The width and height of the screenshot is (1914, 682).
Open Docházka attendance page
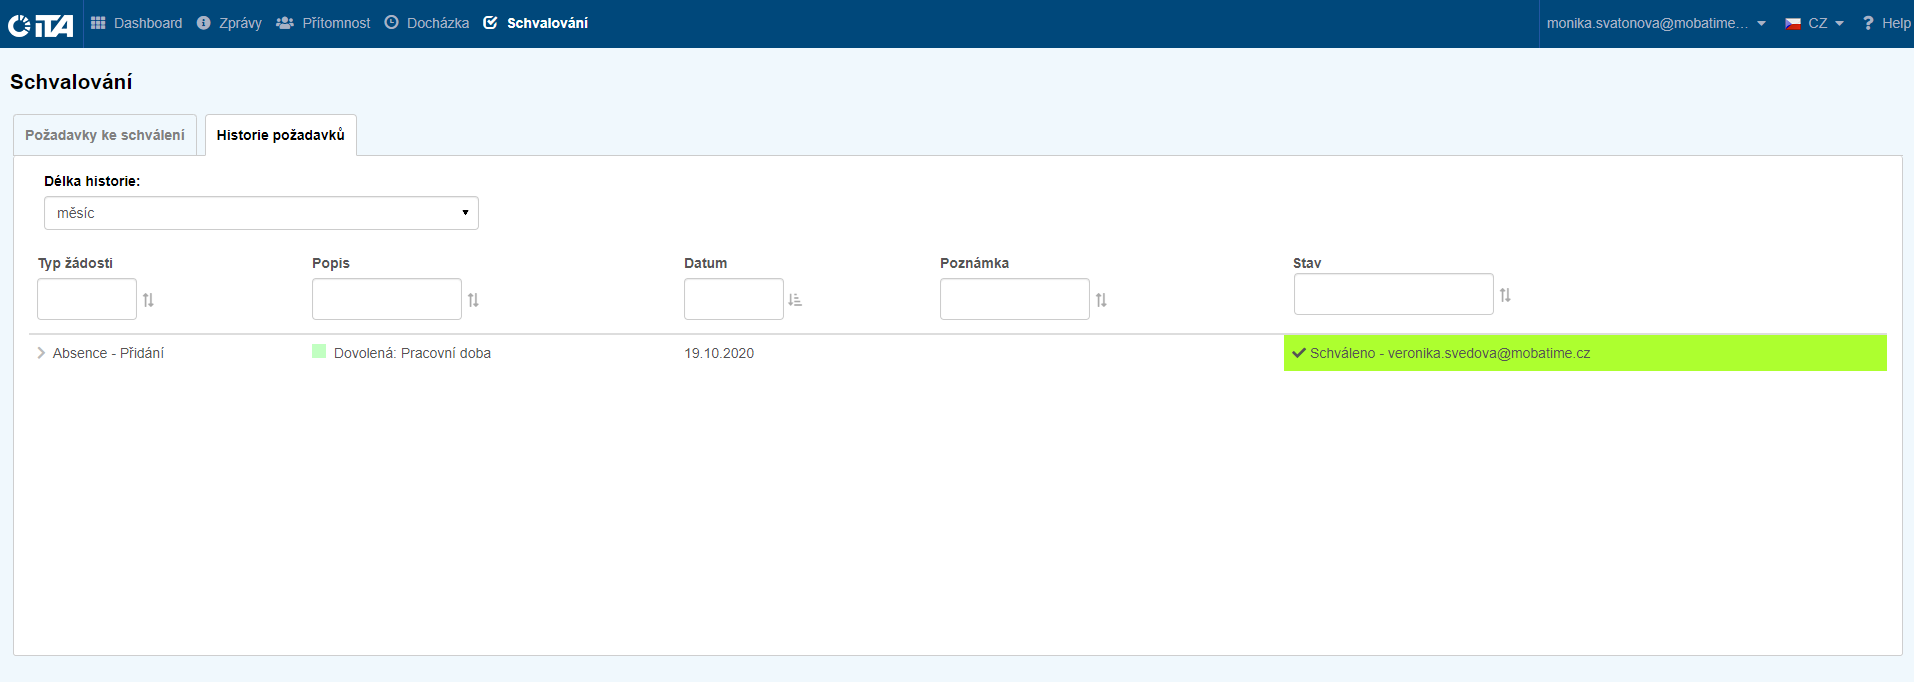pyautogui.click(x=427, y=23)
